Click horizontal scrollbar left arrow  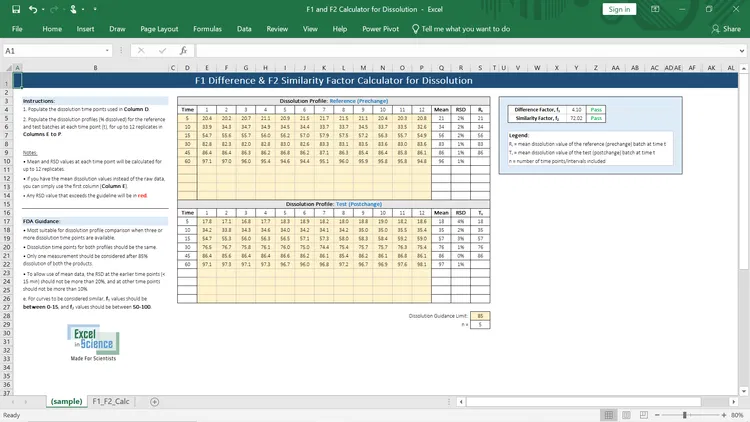click(461, 402)
